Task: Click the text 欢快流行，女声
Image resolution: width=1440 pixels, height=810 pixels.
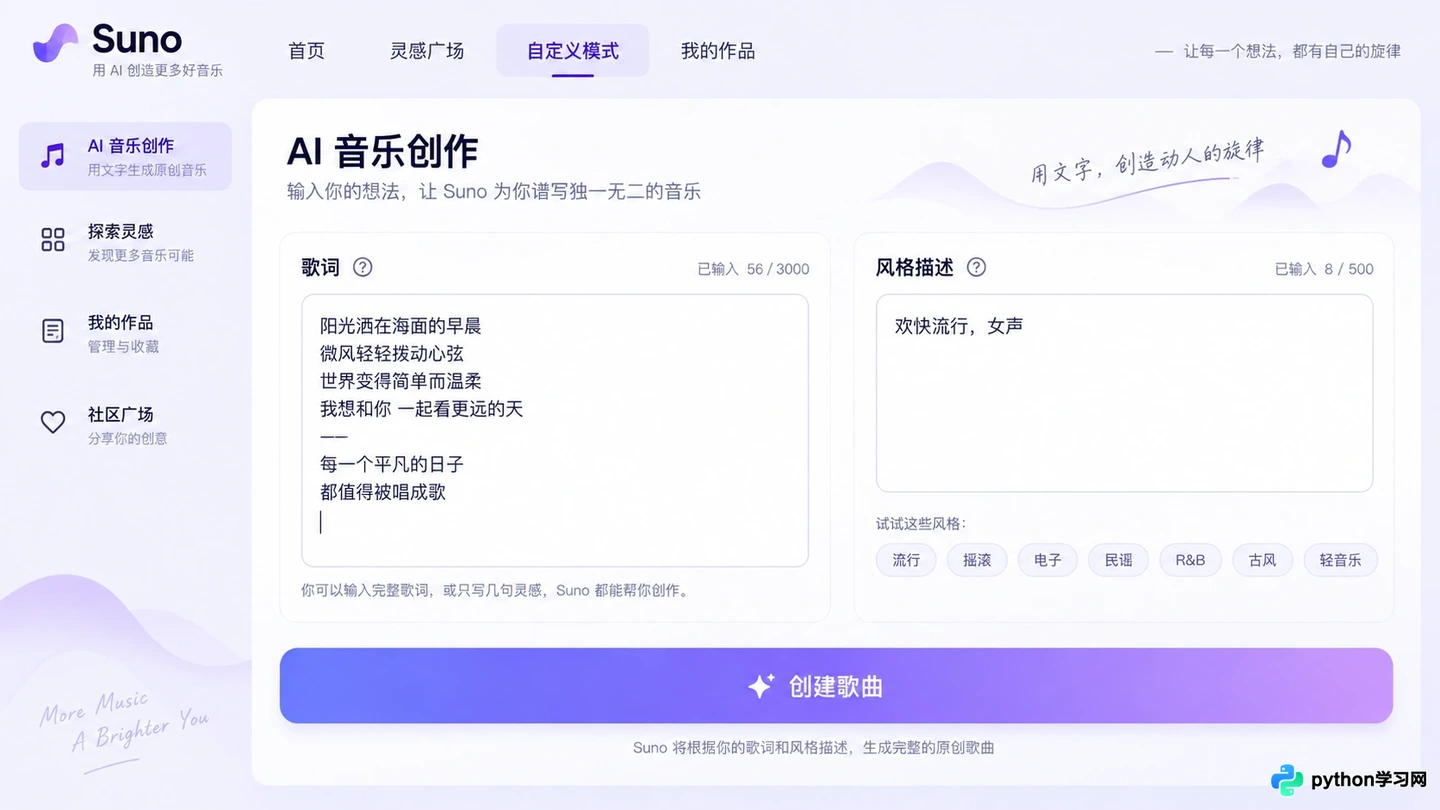Action: [x=959, y=326]
